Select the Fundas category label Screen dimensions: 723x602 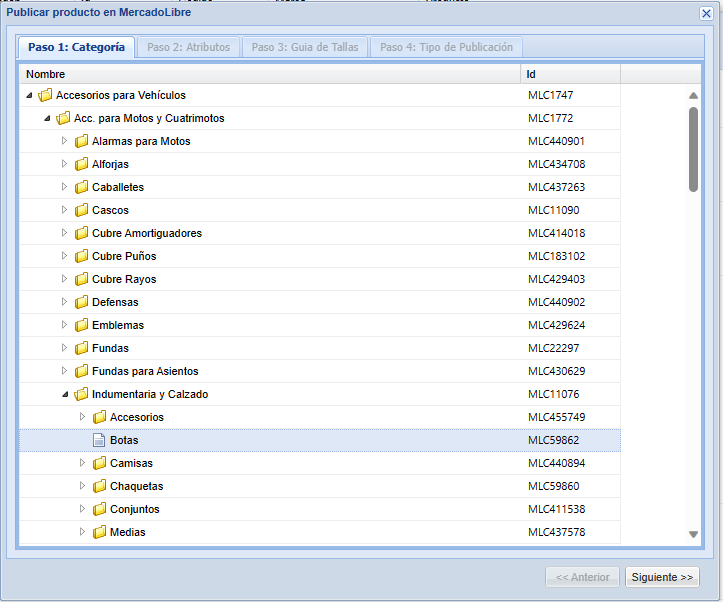110,348
